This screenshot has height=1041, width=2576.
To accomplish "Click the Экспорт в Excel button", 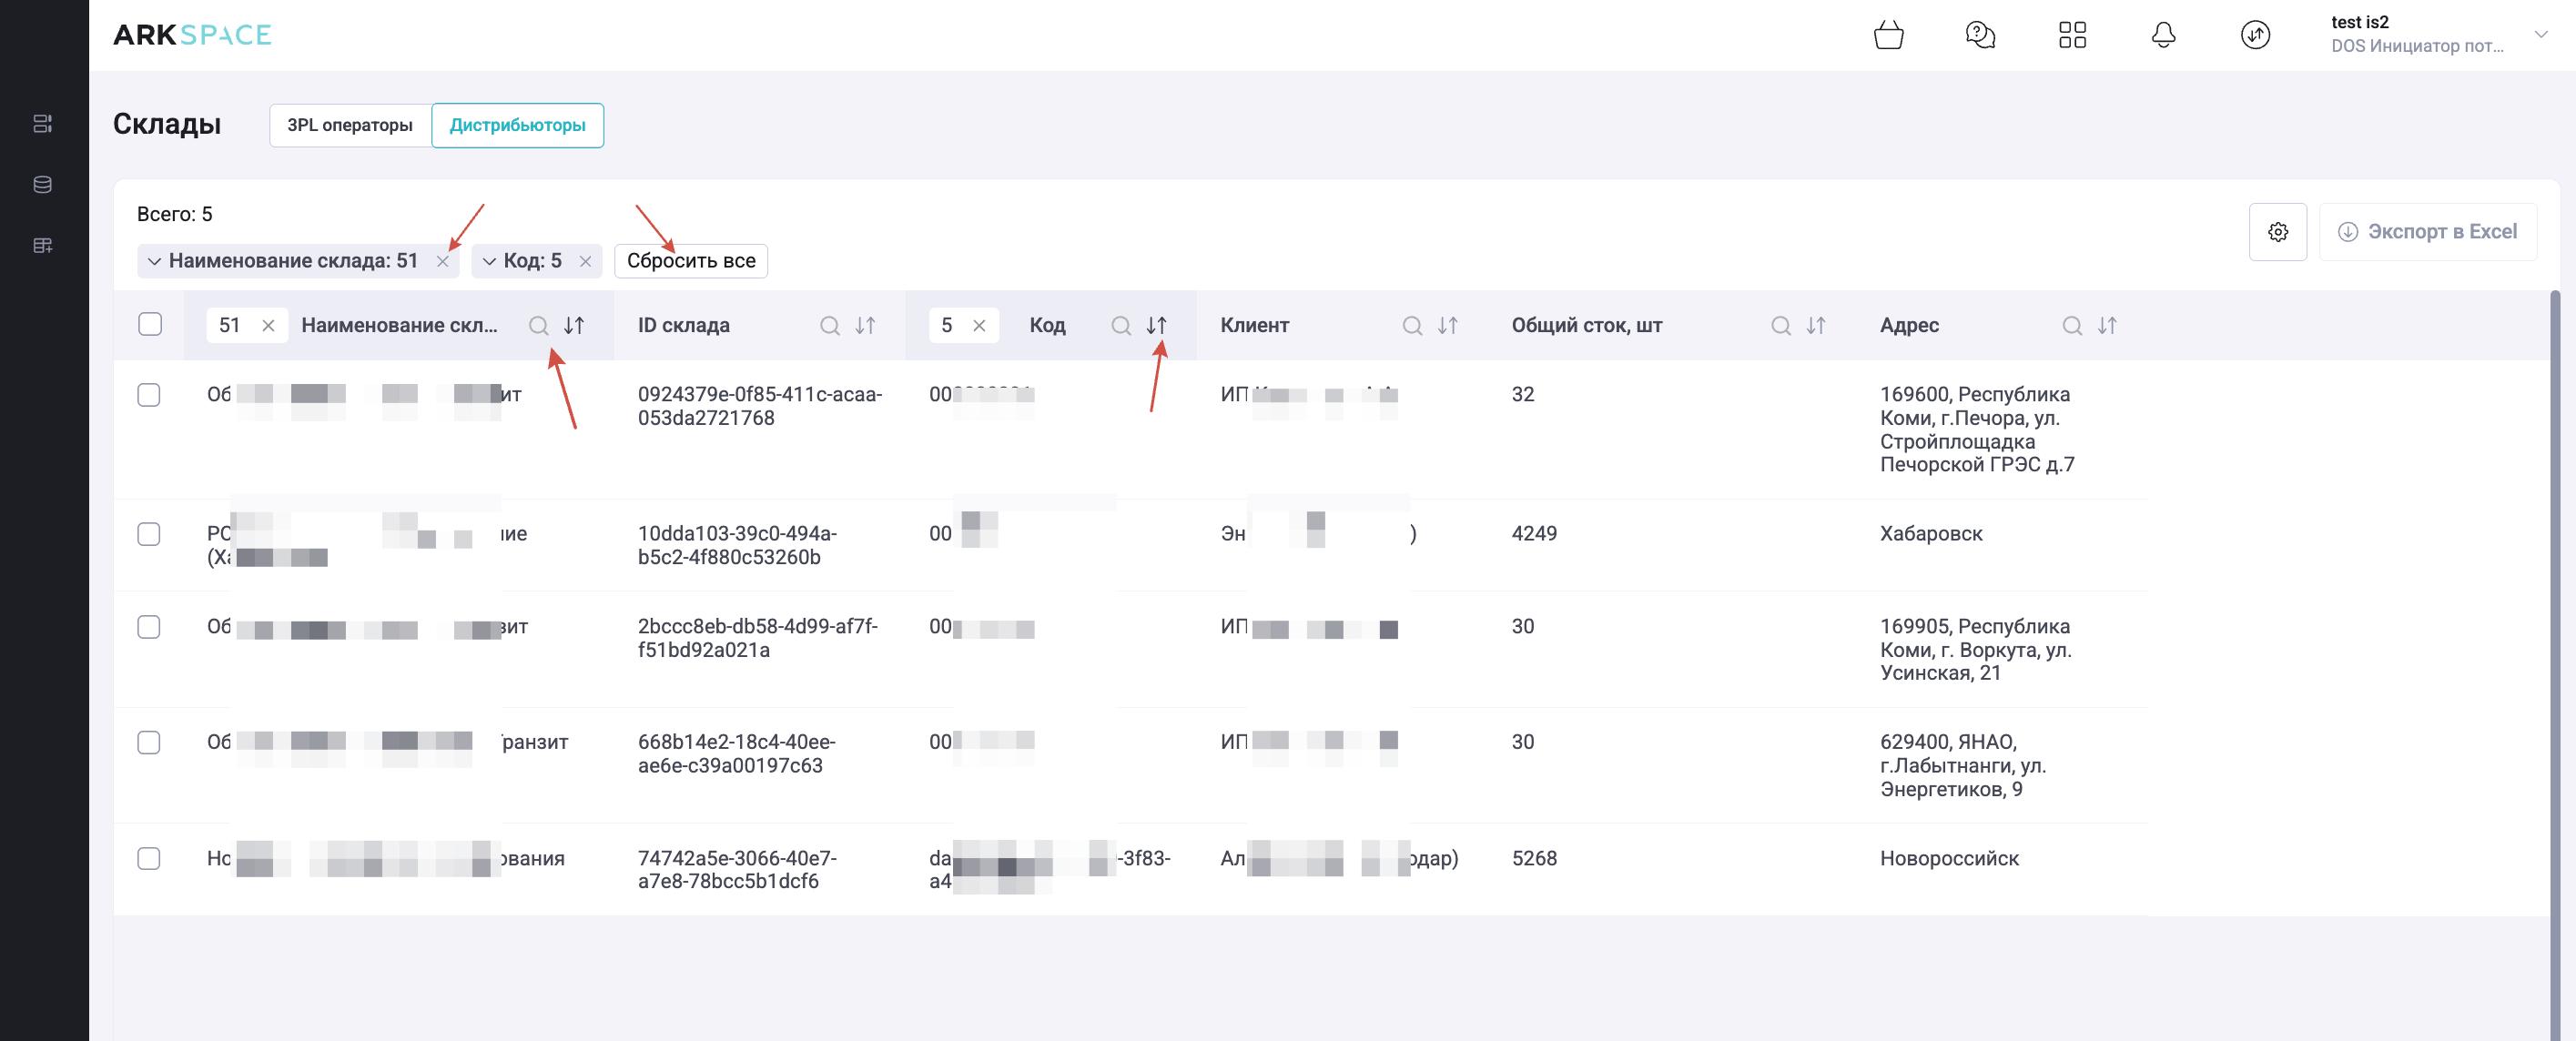I will pos(2427,232).
